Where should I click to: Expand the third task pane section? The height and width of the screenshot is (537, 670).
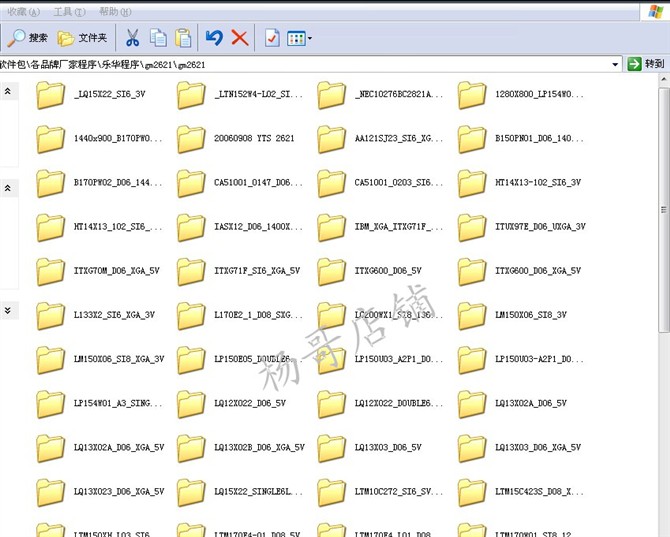click(x=8, y=310)
